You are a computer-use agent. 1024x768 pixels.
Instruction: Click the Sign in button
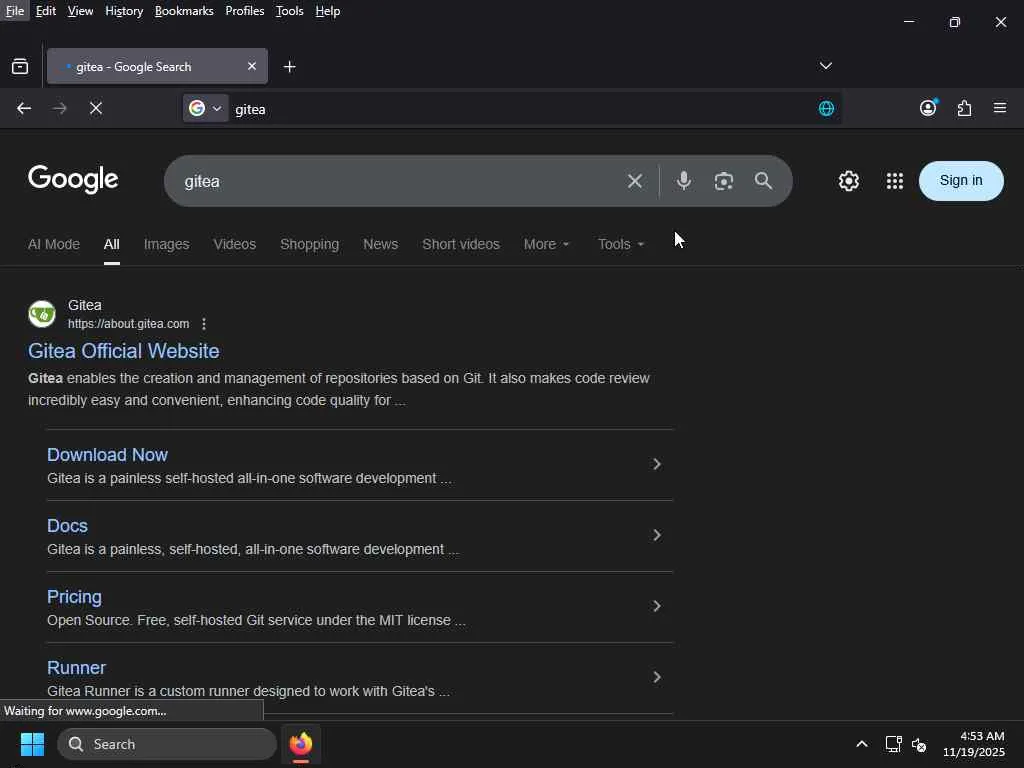[961, 181]
